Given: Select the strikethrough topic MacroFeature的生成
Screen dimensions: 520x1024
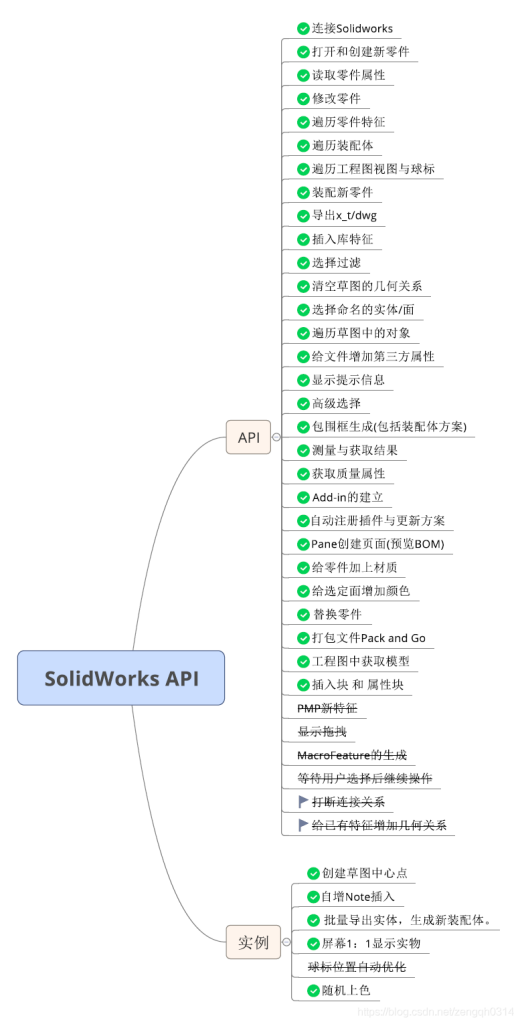Looking at the screenshot, I should (x=352, y=755).
